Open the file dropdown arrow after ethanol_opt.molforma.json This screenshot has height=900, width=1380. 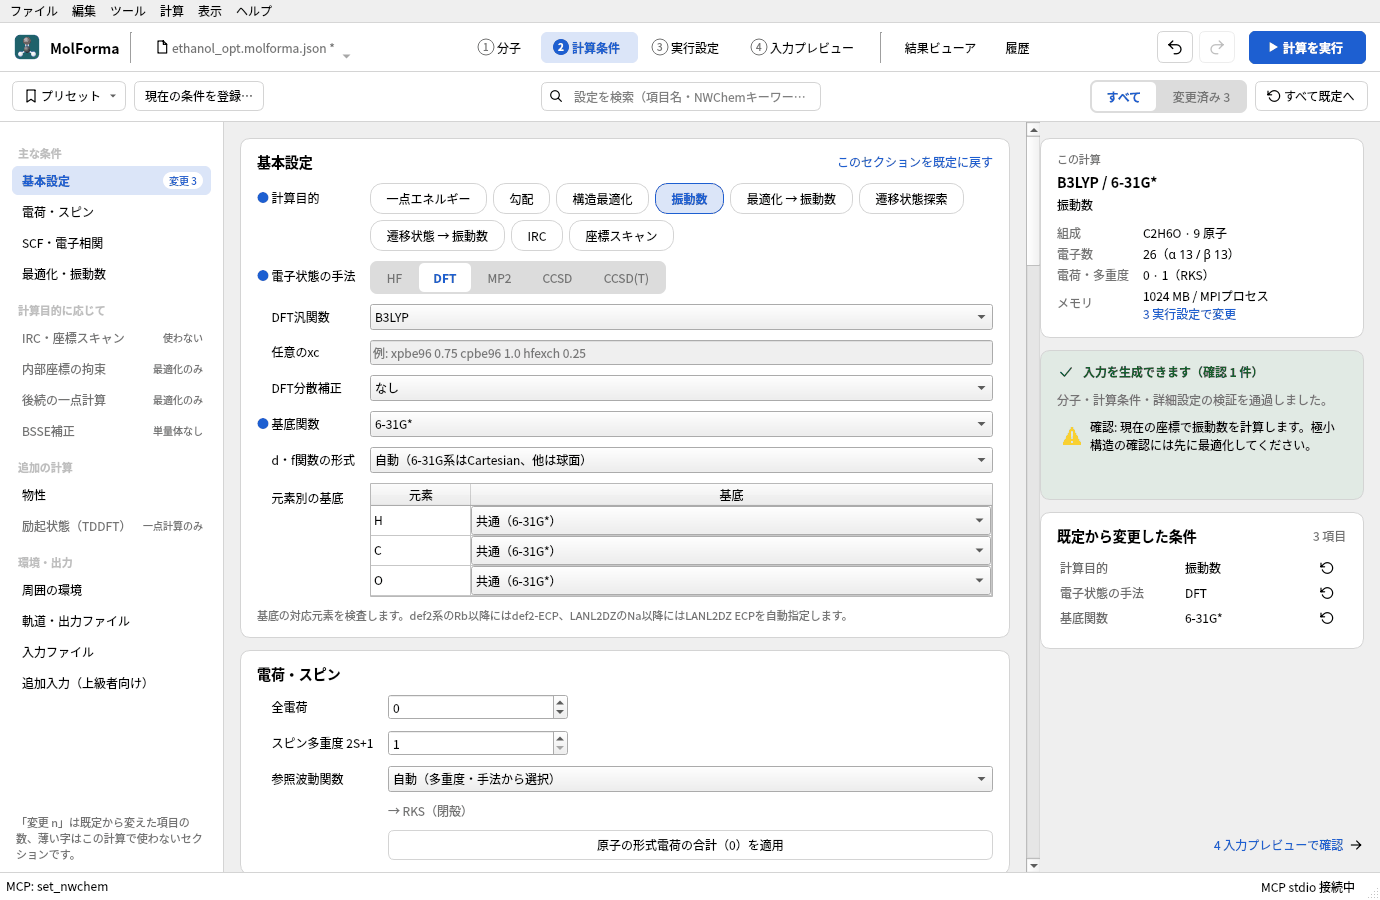pos(346,56)
